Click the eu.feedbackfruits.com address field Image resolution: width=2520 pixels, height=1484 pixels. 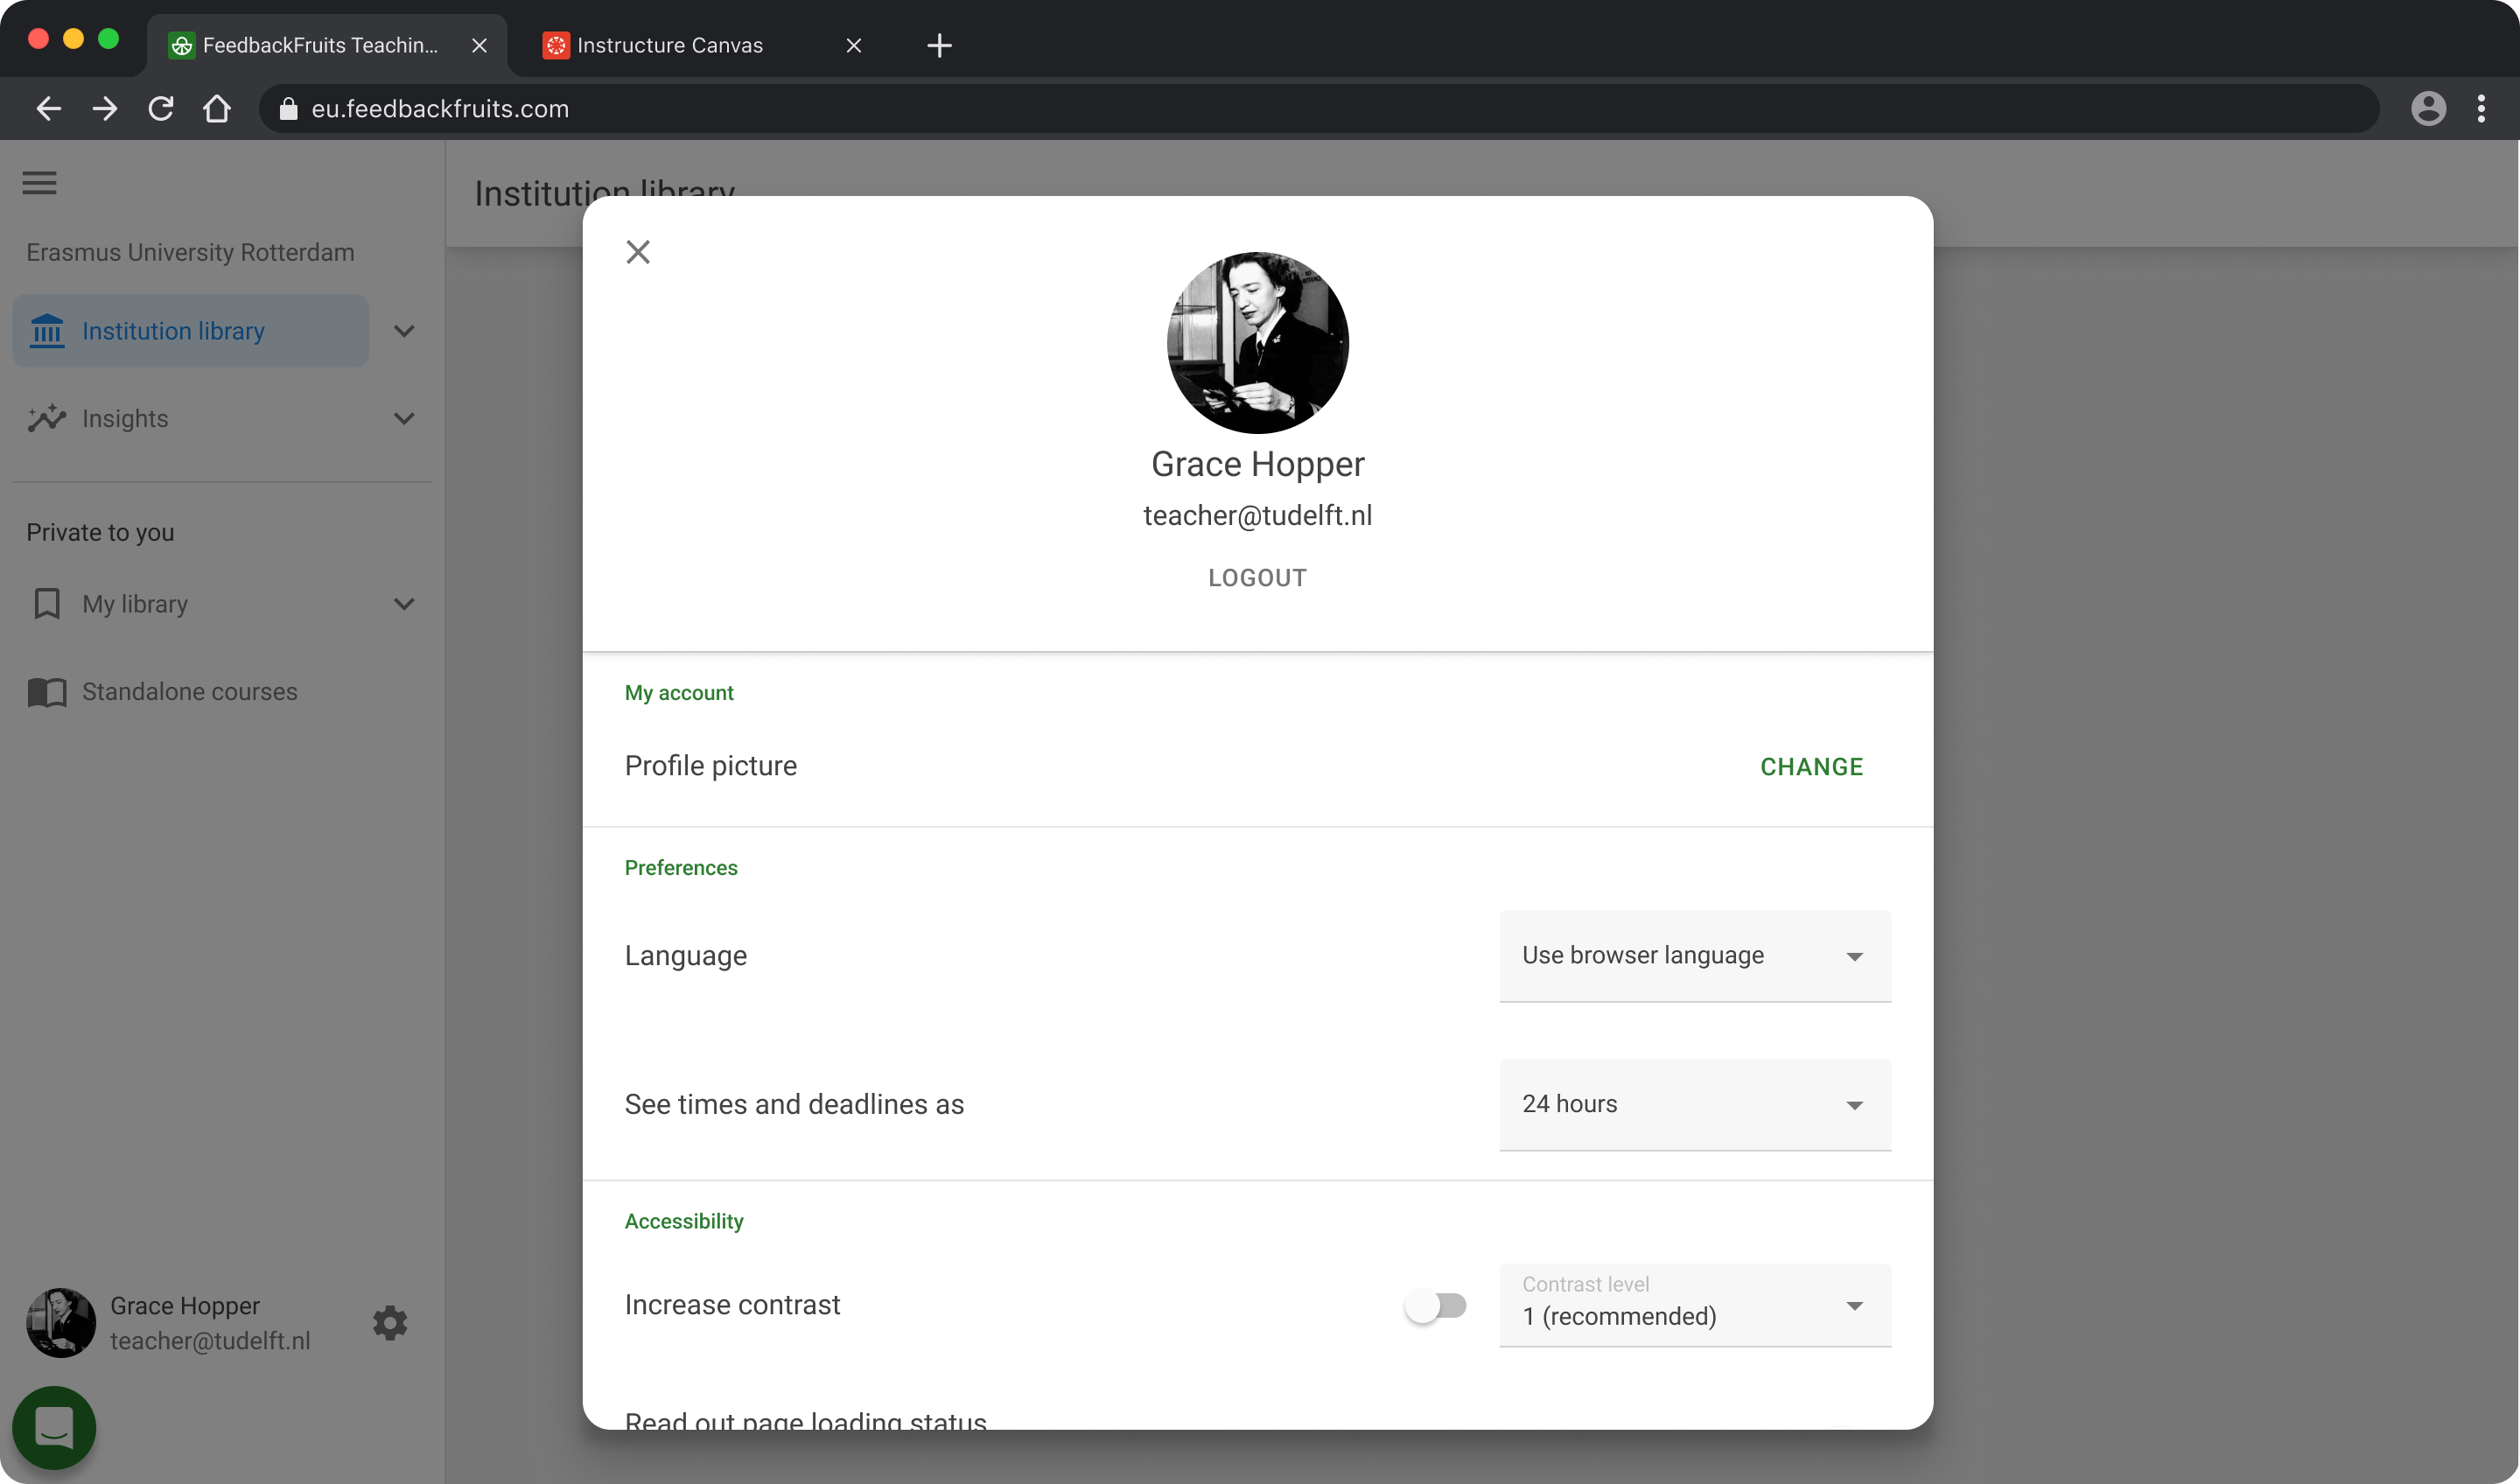[x=1318, y=108]
